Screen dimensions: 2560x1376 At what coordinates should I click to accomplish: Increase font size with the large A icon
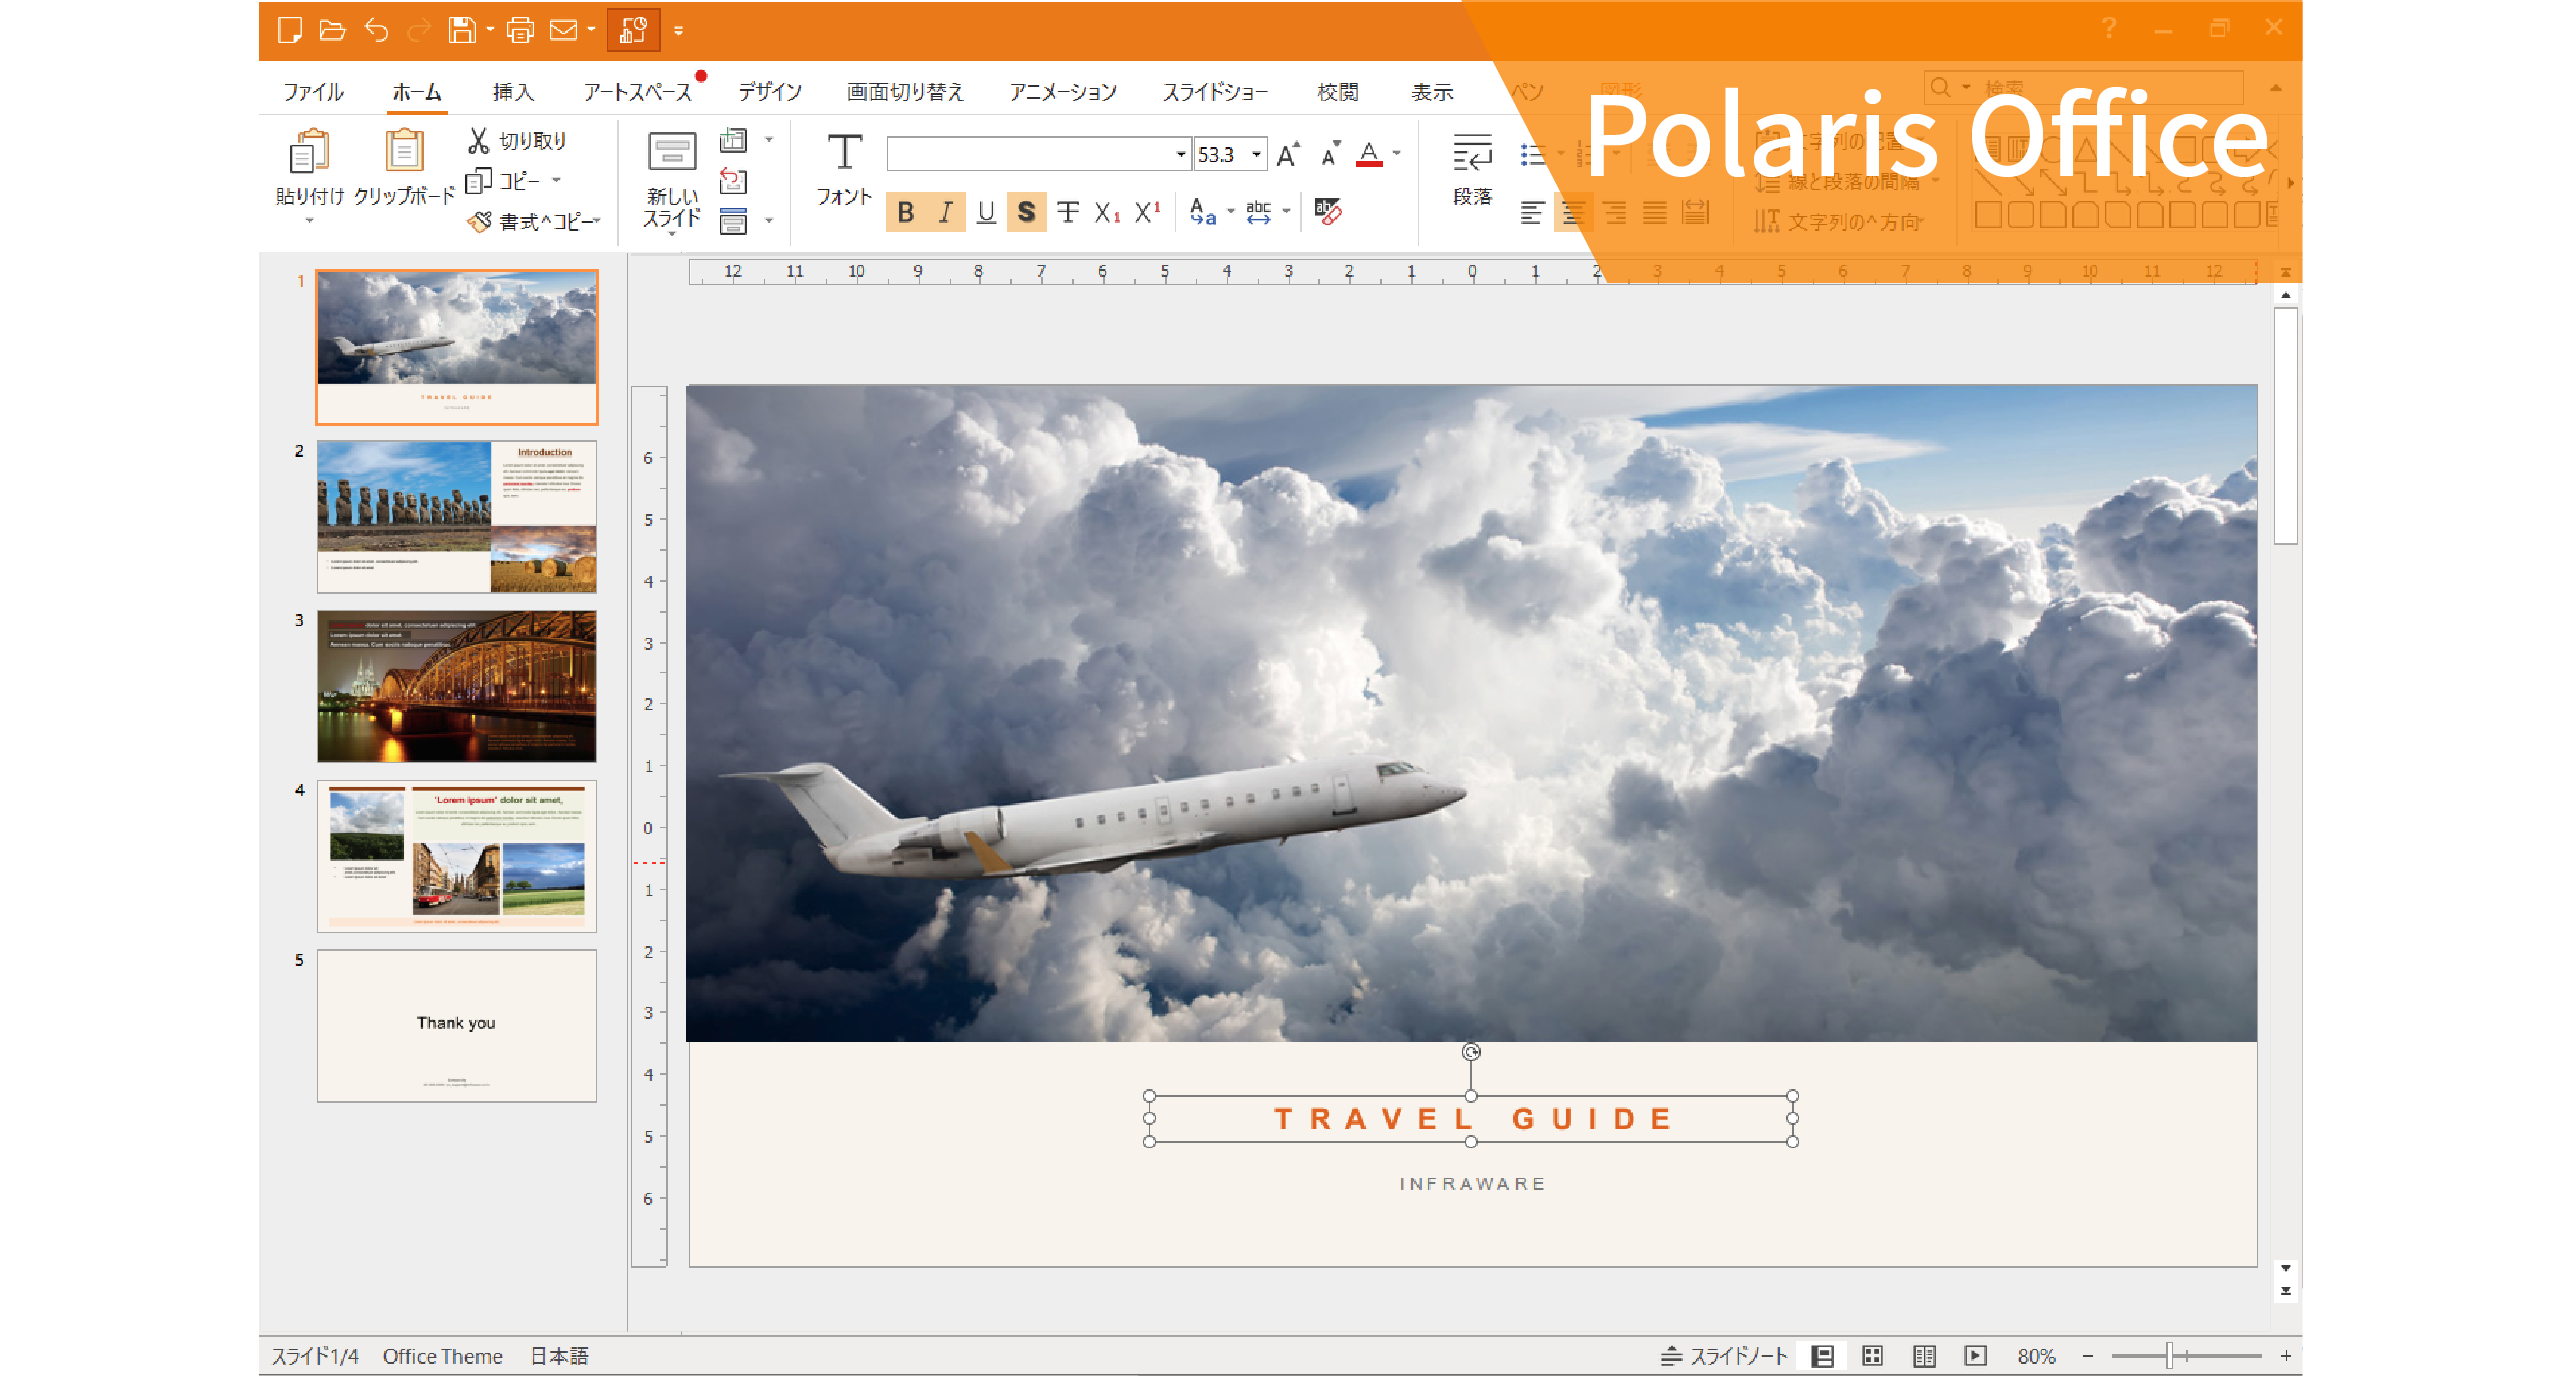click(1288, 154)
